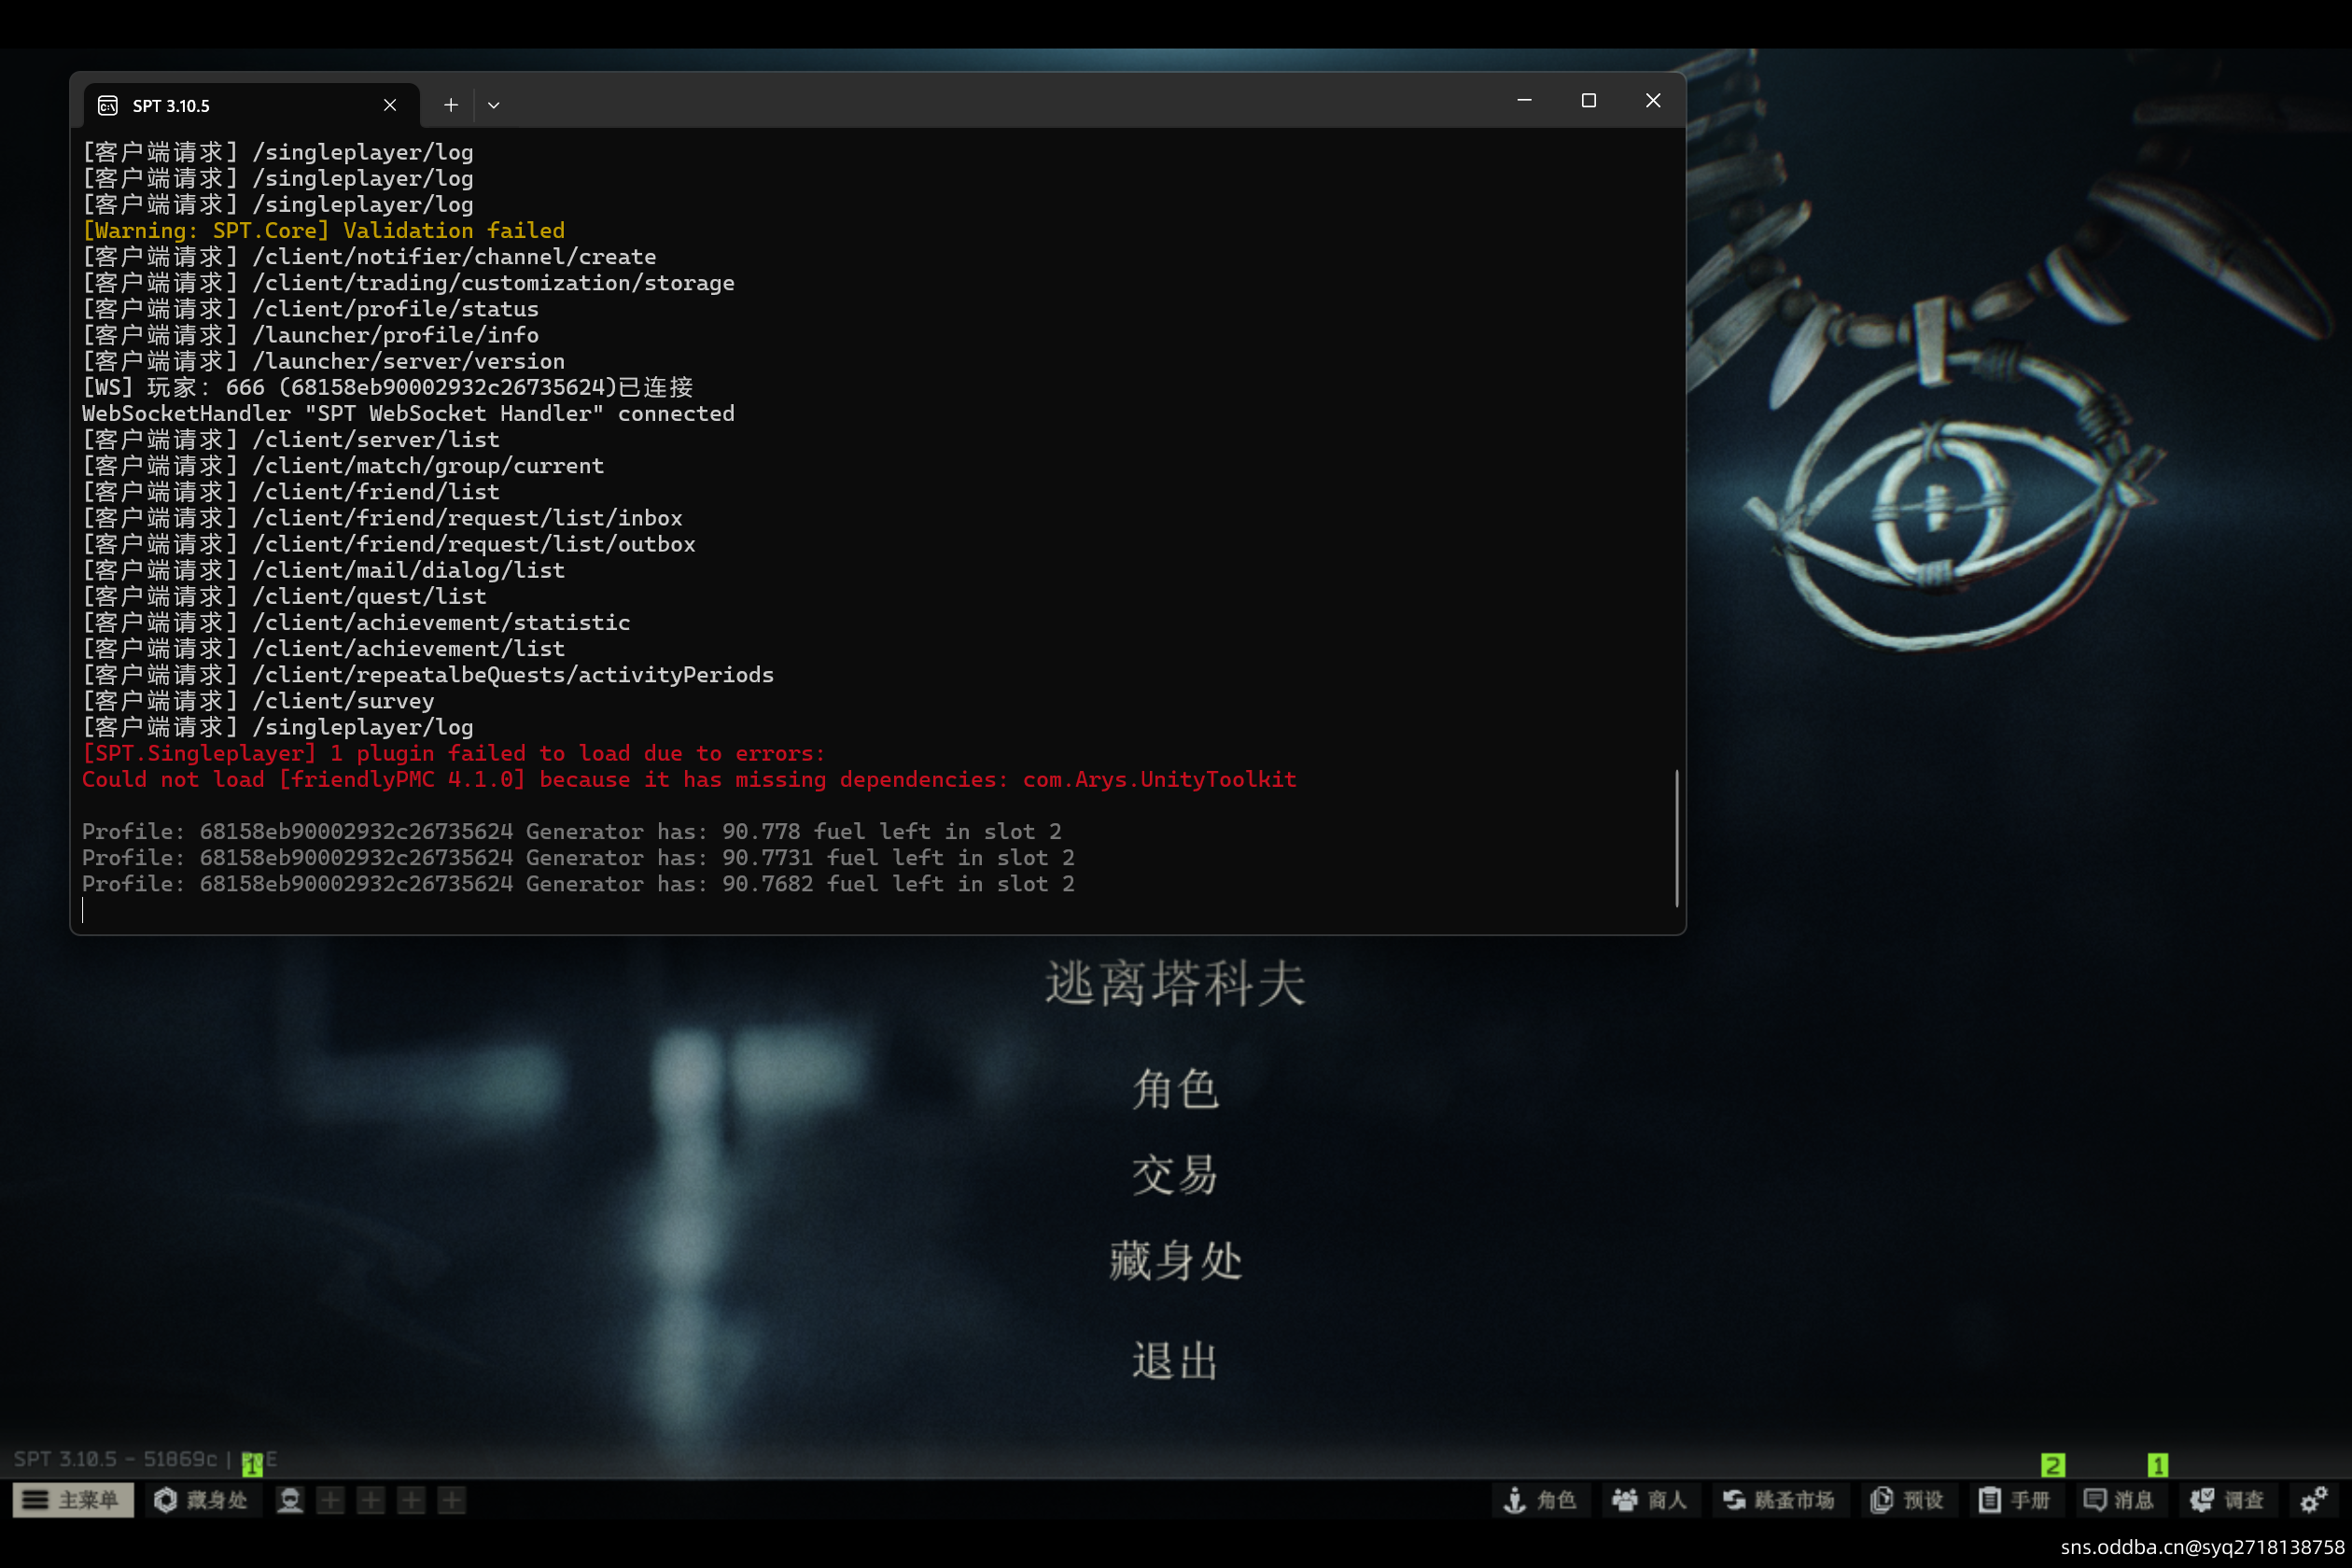Image resolution: width=2352 pixels, height=1568 pixels.
Task: Open 调查 survey in bottom bar
Action: click(2227, 1500)
